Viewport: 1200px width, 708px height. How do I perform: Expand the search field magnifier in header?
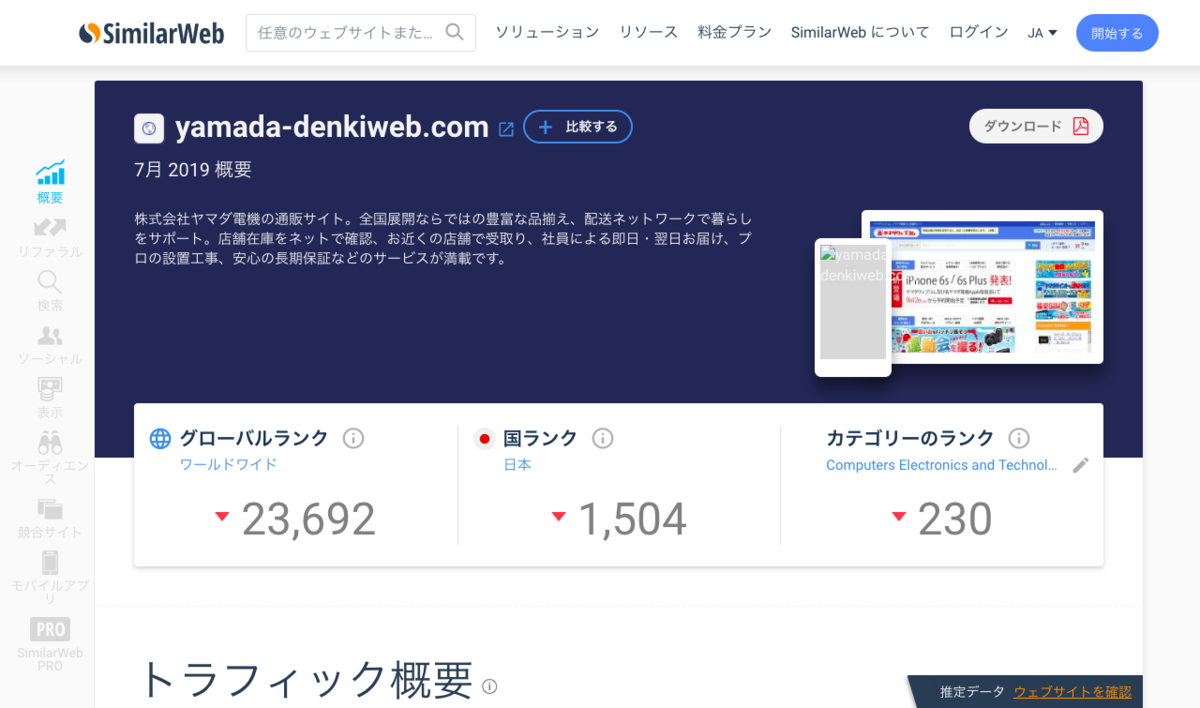(x=455, y=31)
